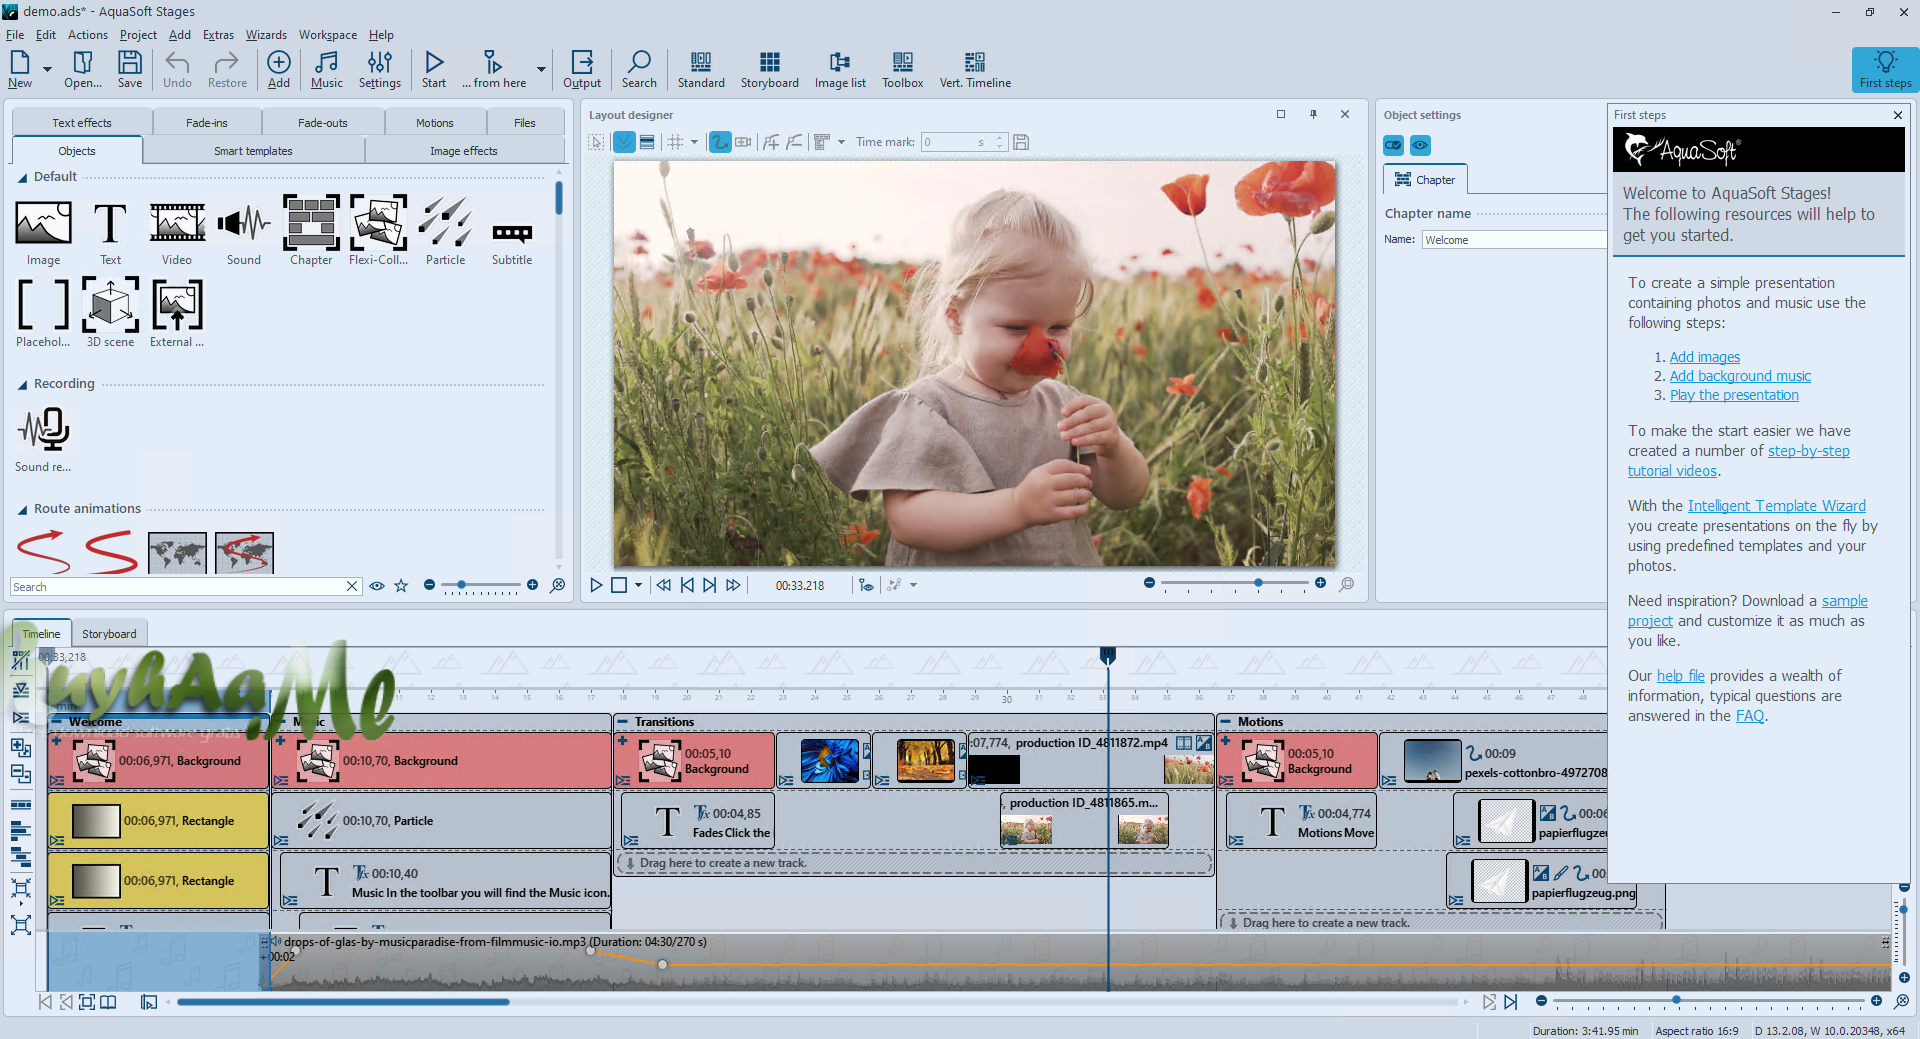1920x1039 pixels.
Task: Select the Placeholder object icon
Action: [x=43, y=314]
